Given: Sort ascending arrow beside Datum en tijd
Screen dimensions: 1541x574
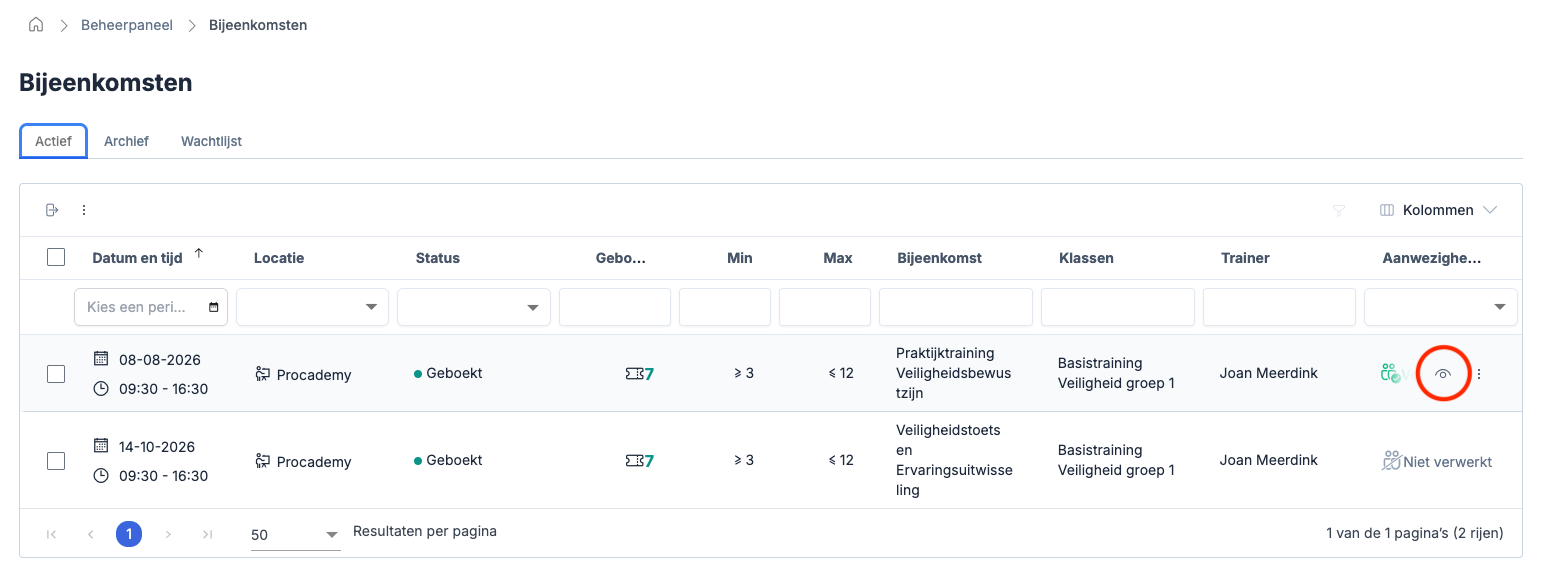Looking at the screenshot, I should click(199, 254).
